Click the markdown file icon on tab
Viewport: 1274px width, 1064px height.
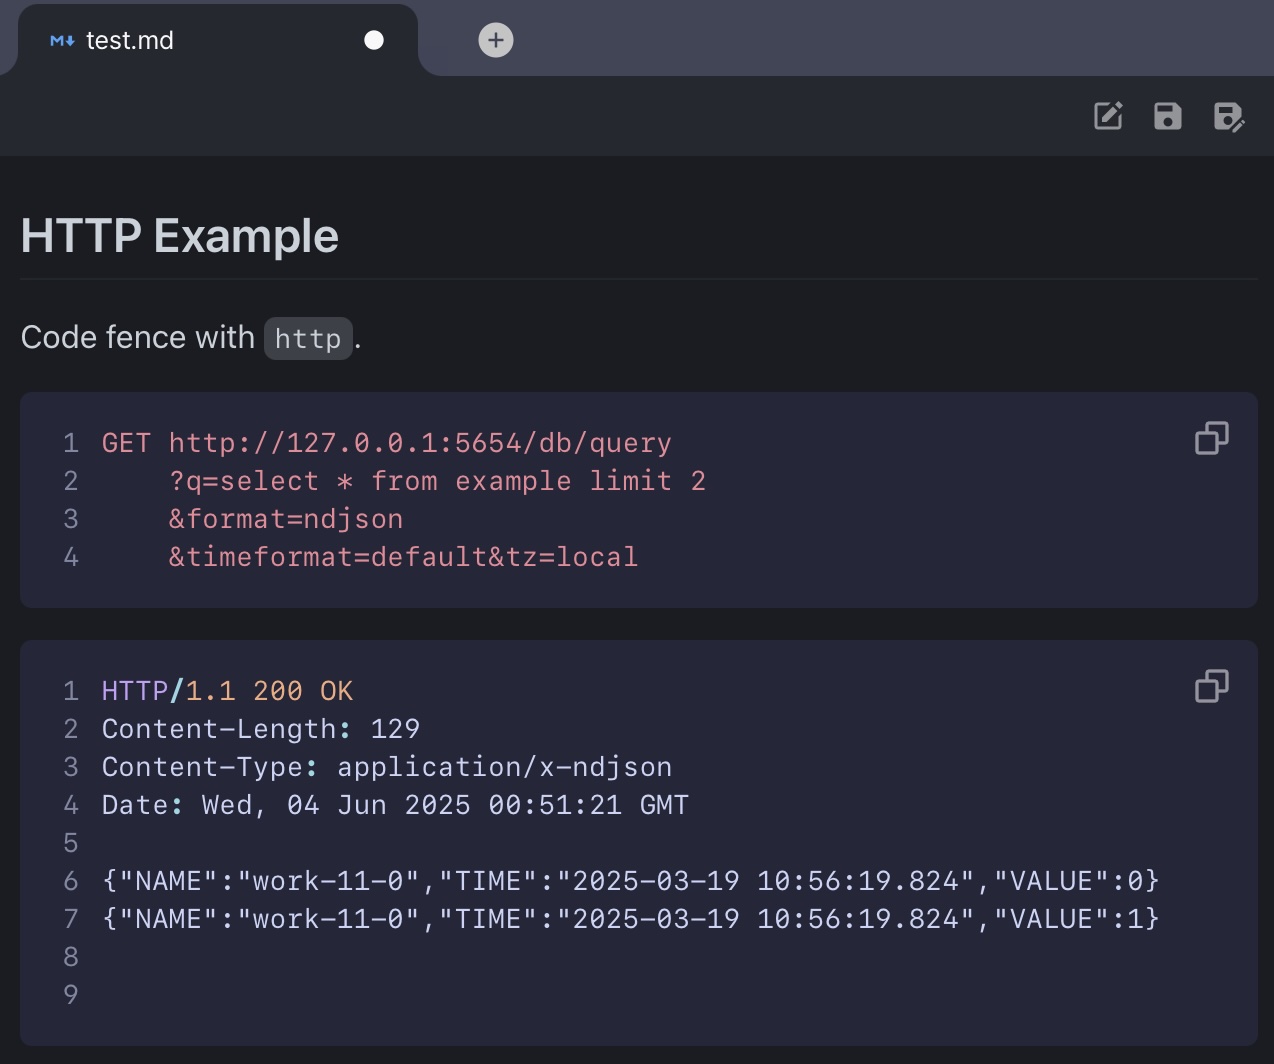click(x=62, y=41)
